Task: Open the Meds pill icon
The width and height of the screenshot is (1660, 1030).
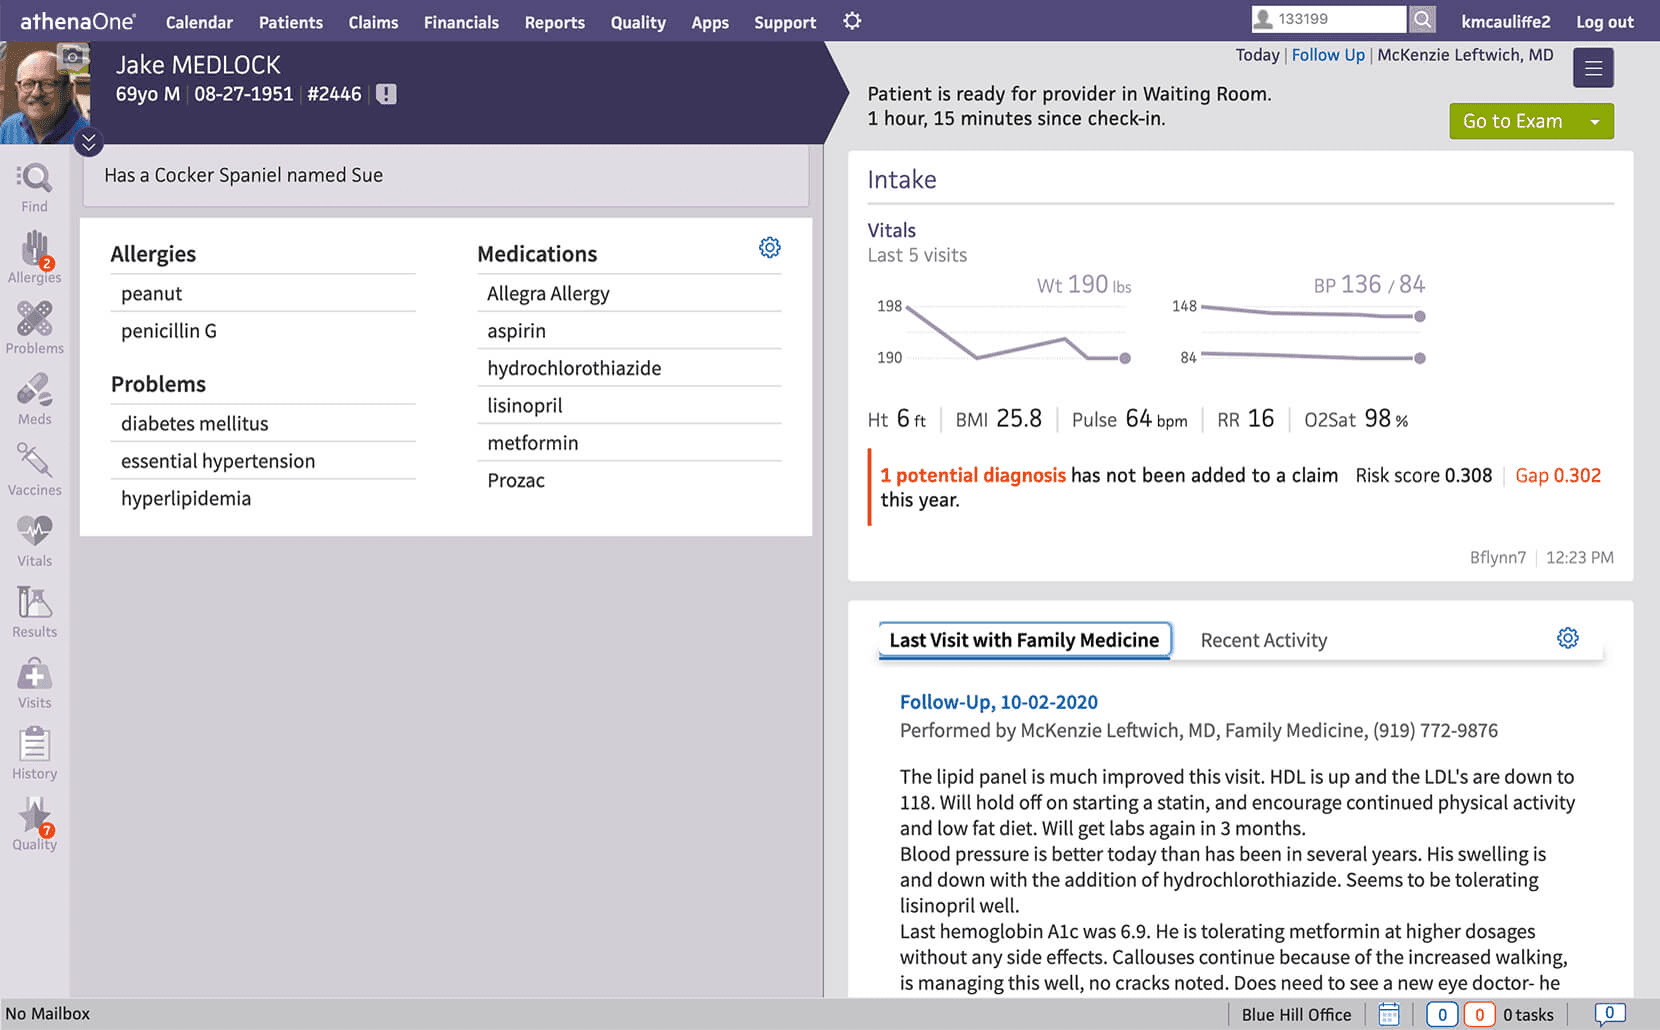Action: pyautogui.click(x=34, y=390)
